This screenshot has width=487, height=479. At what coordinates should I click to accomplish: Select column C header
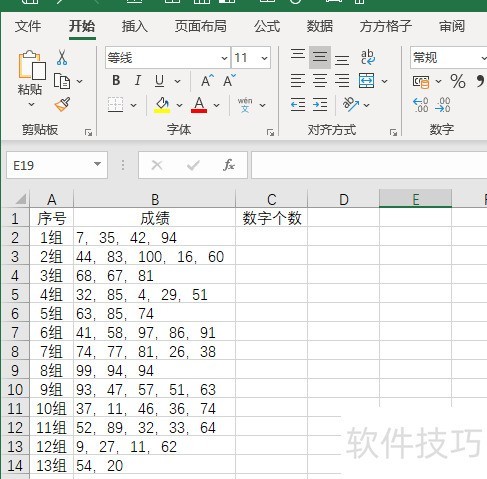[x=271, y=199]
